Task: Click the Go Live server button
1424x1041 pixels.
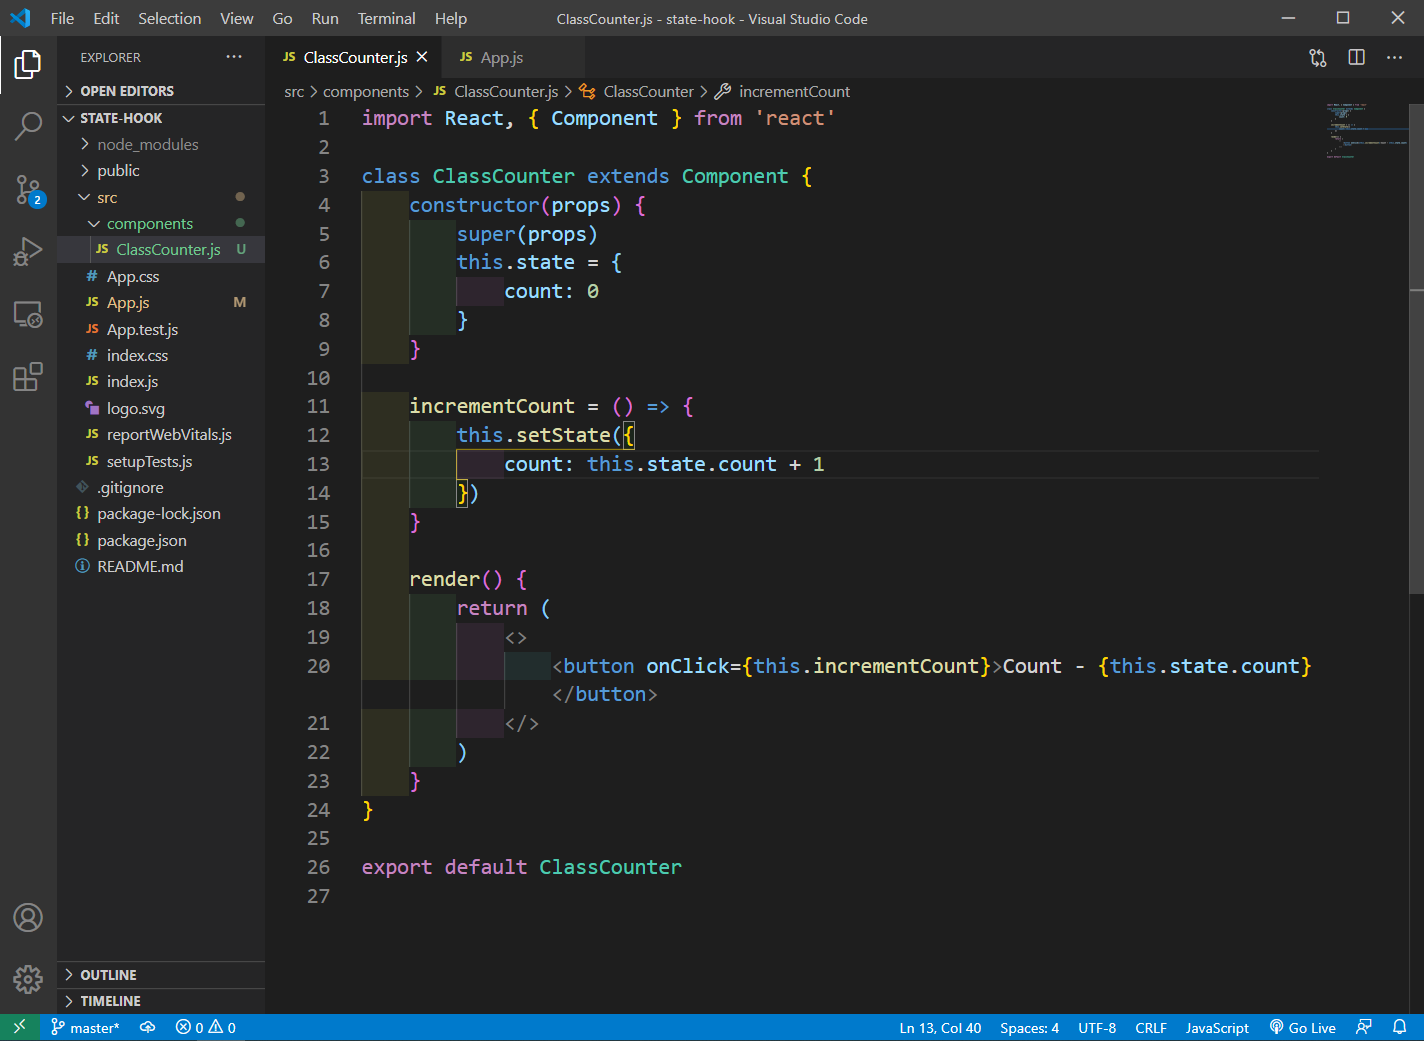Action: [x=1302, y=1028]
